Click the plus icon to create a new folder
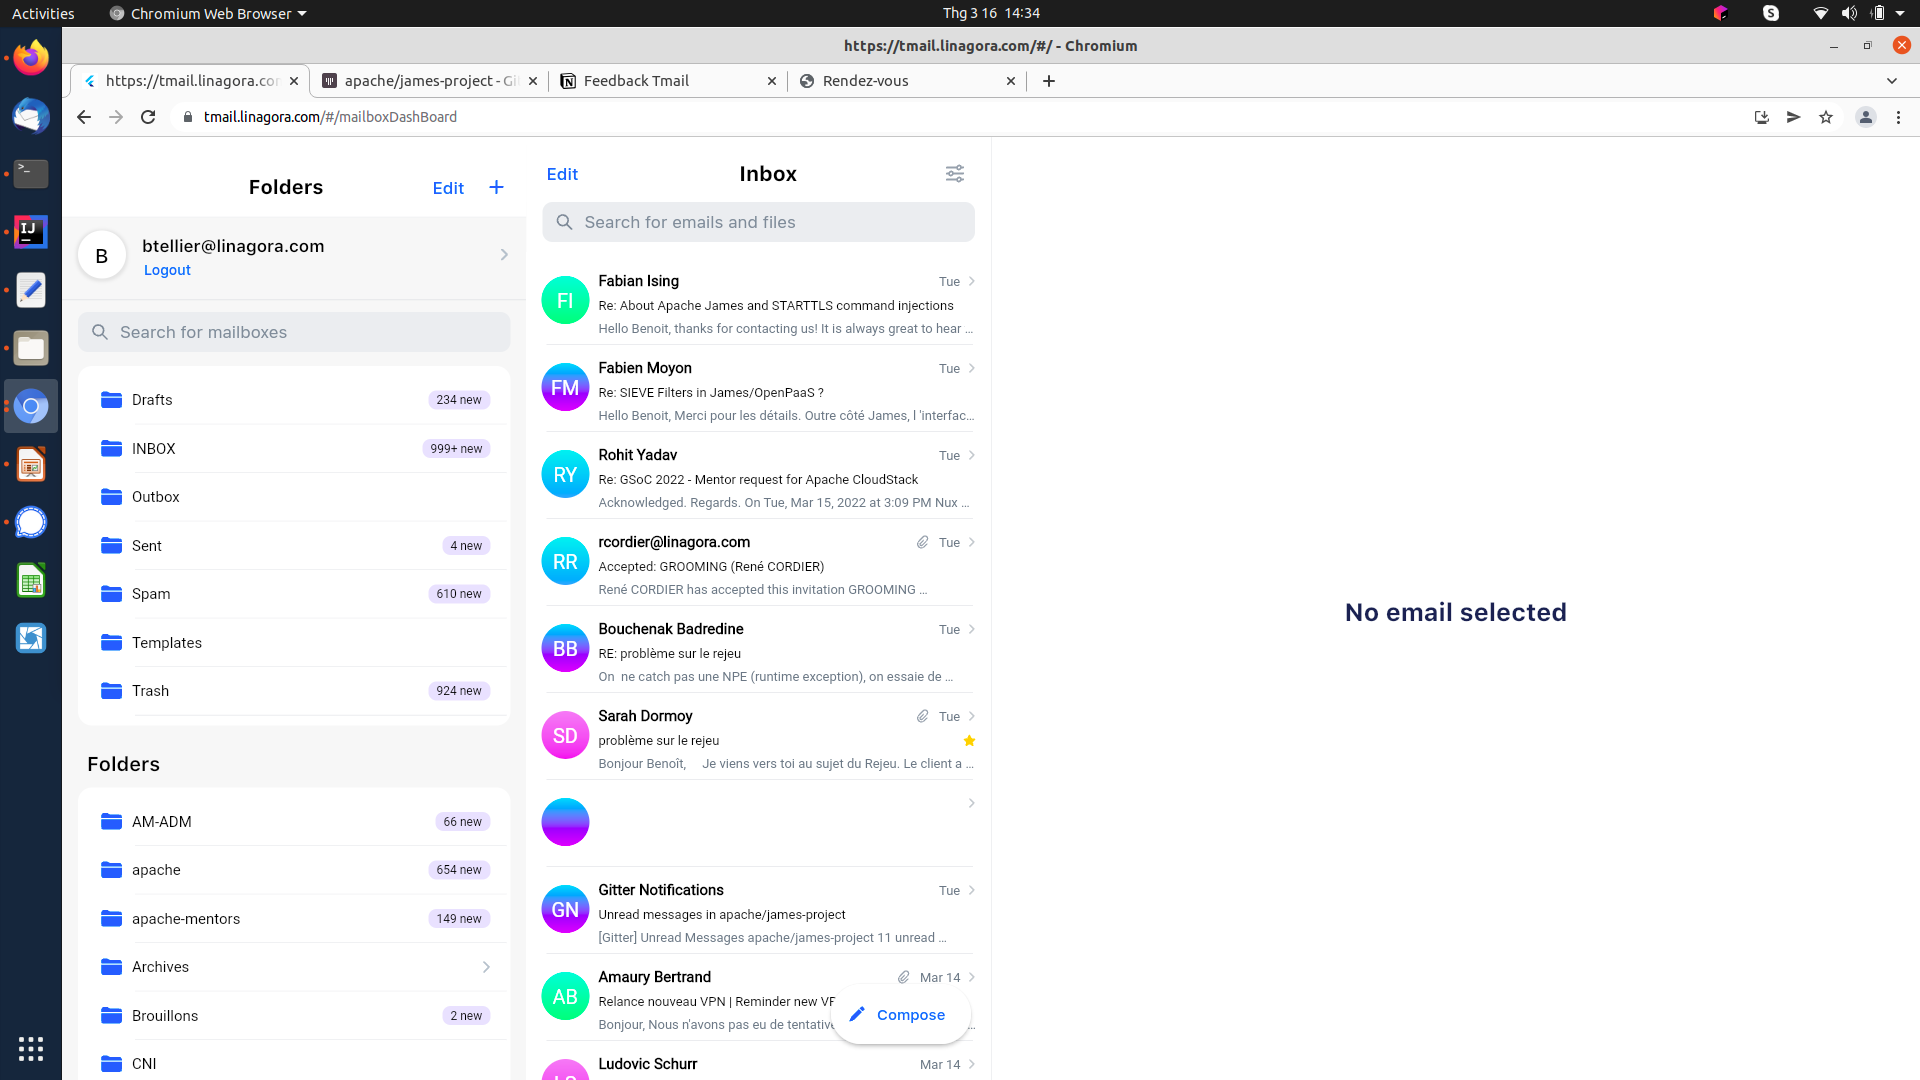 (x=497, y=187)
